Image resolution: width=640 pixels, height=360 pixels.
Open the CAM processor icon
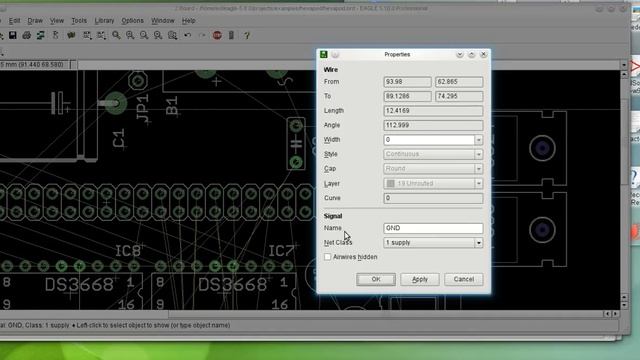point(40,36)
